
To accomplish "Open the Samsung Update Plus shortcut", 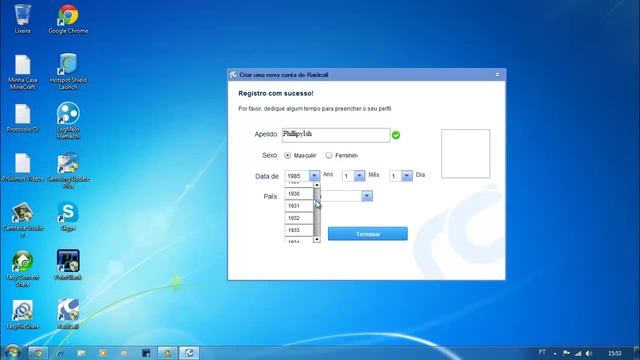I will pos(68,170).
